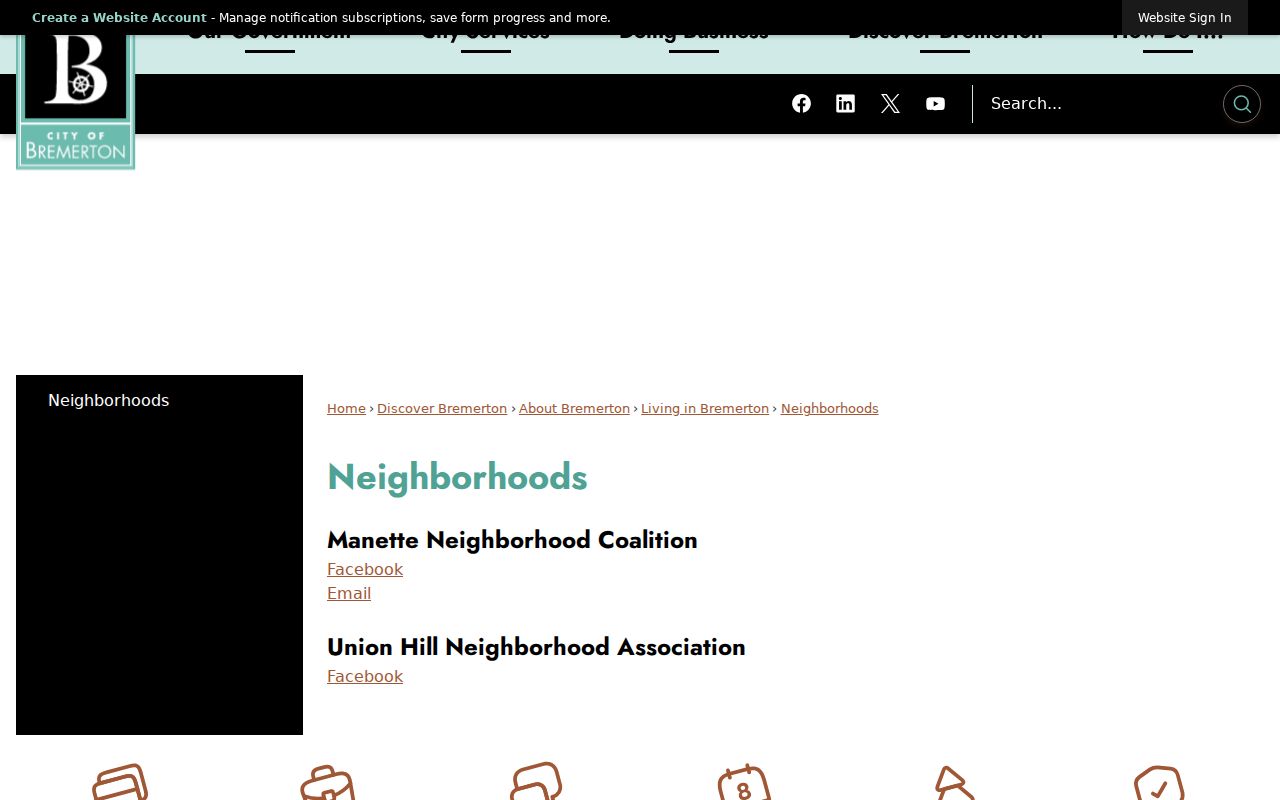Click the briefcase jobs icon

pos(328,783)
